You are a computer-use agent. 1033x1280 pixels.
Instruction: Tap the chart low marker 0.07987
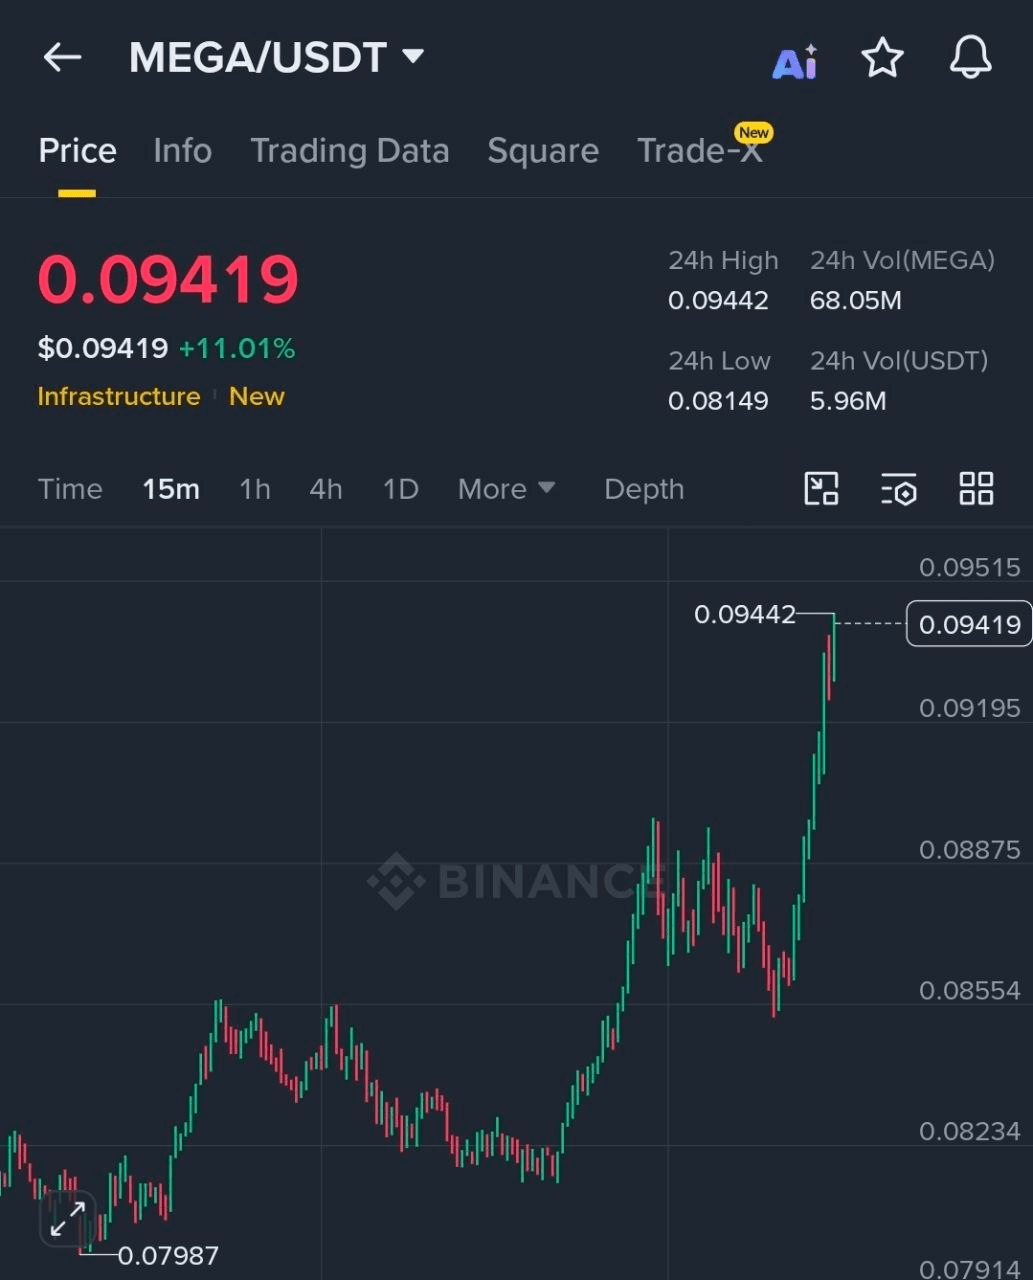168,1255
